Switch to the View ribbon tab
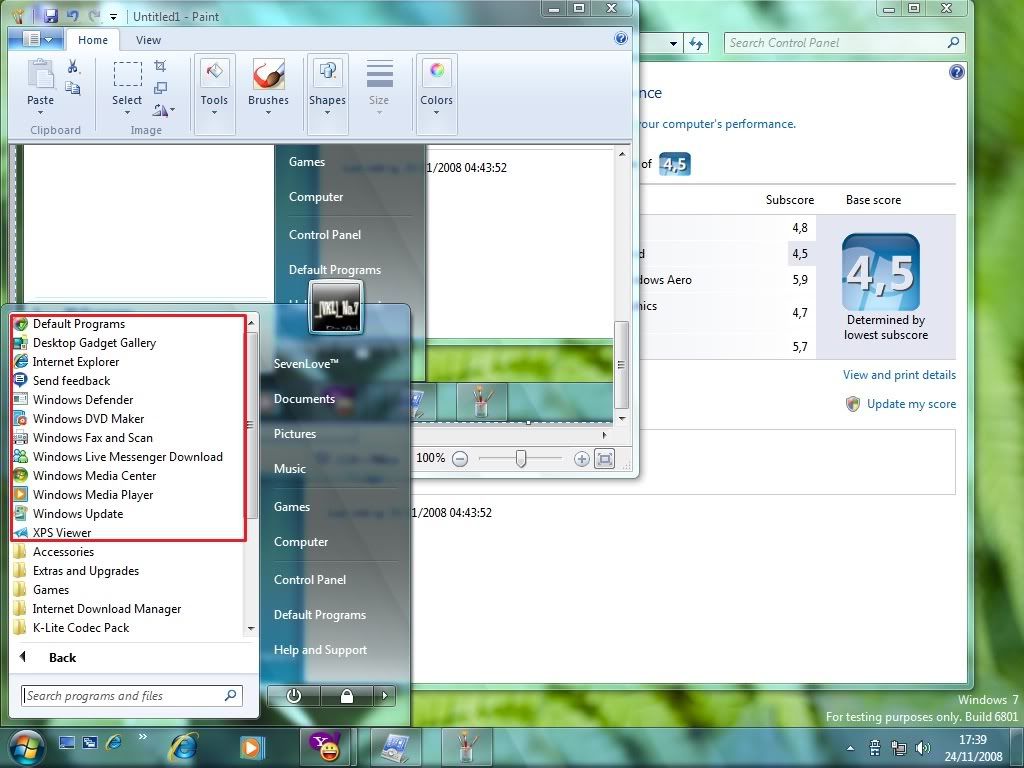1024x768 pixels. pos(148,40)
